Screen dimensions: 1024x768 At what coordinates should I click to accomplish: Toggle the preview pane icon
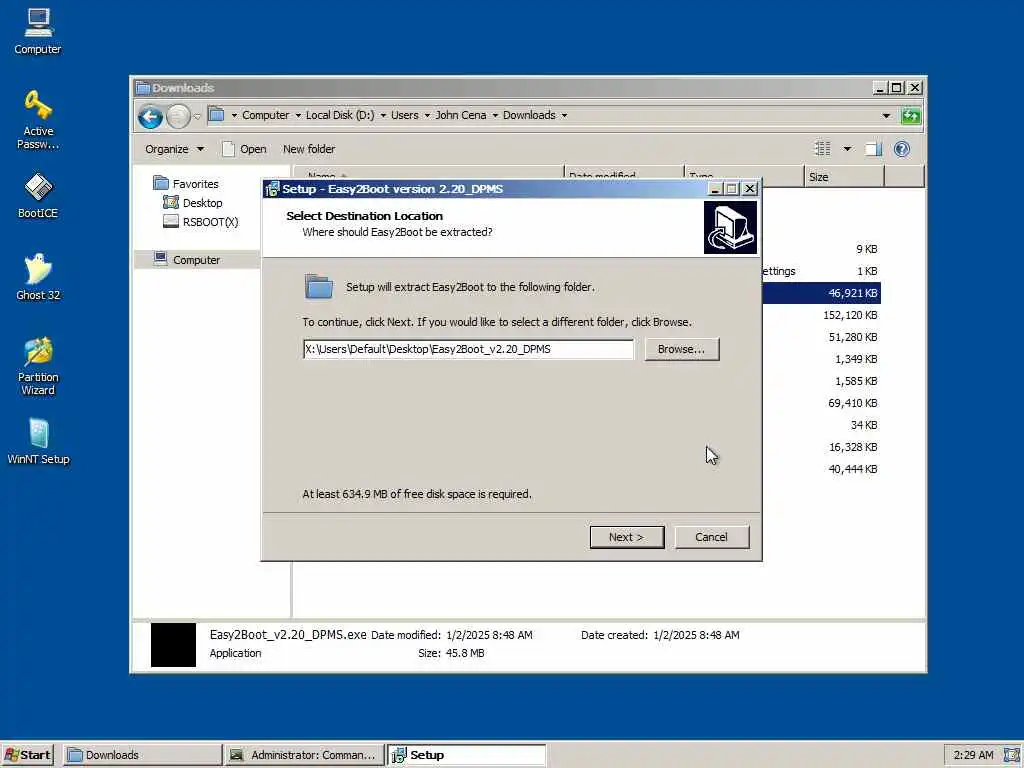tap(873, 150)
